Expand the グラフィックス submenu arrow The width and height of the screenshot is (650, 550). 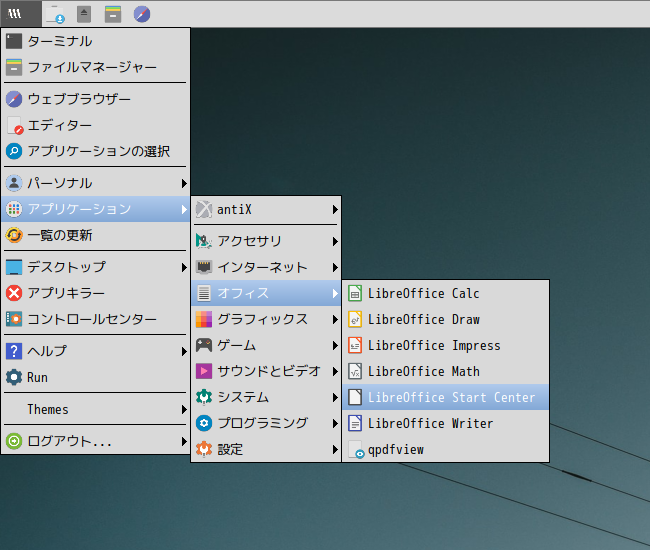[335, 320]
